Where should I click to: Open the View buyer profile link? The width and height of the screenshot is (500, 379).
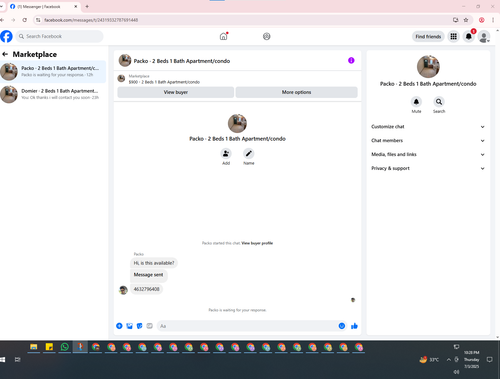tap(257, 243)
